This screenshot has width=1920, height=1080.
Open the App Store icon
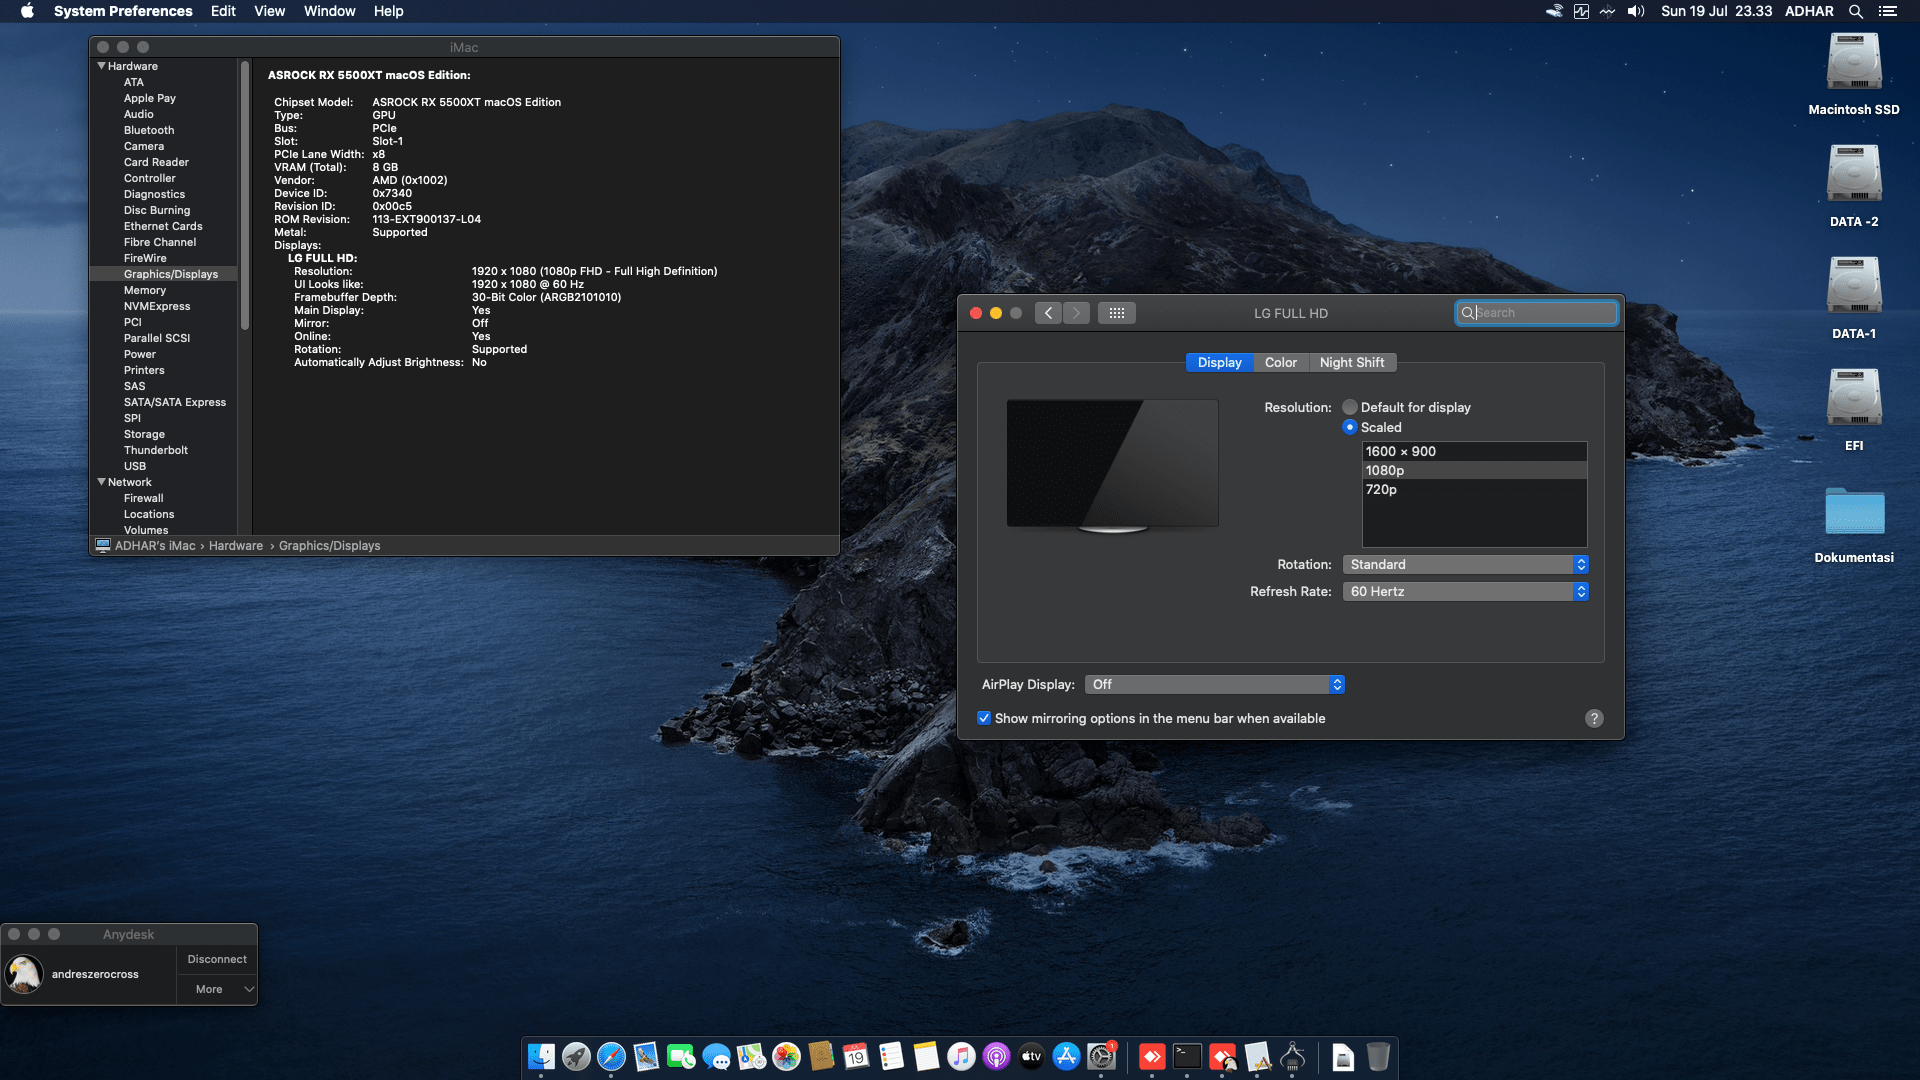click(x=1067, y=1057)
